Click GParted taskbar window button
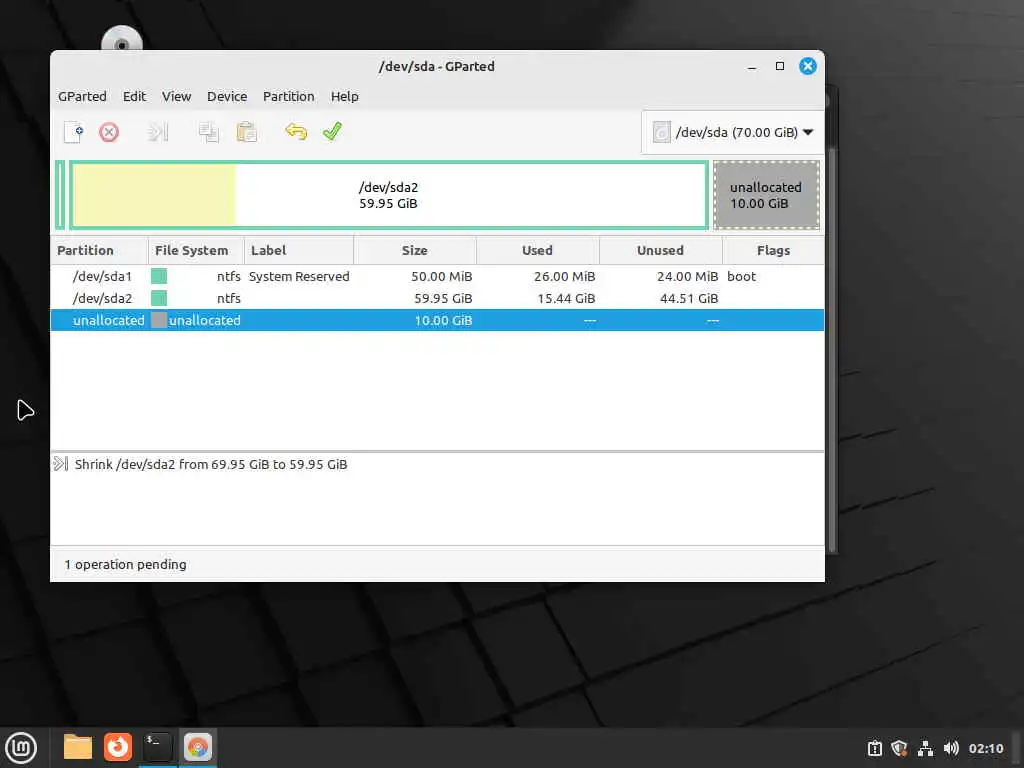The image size is (1024, 768). [x=197, y=747]
